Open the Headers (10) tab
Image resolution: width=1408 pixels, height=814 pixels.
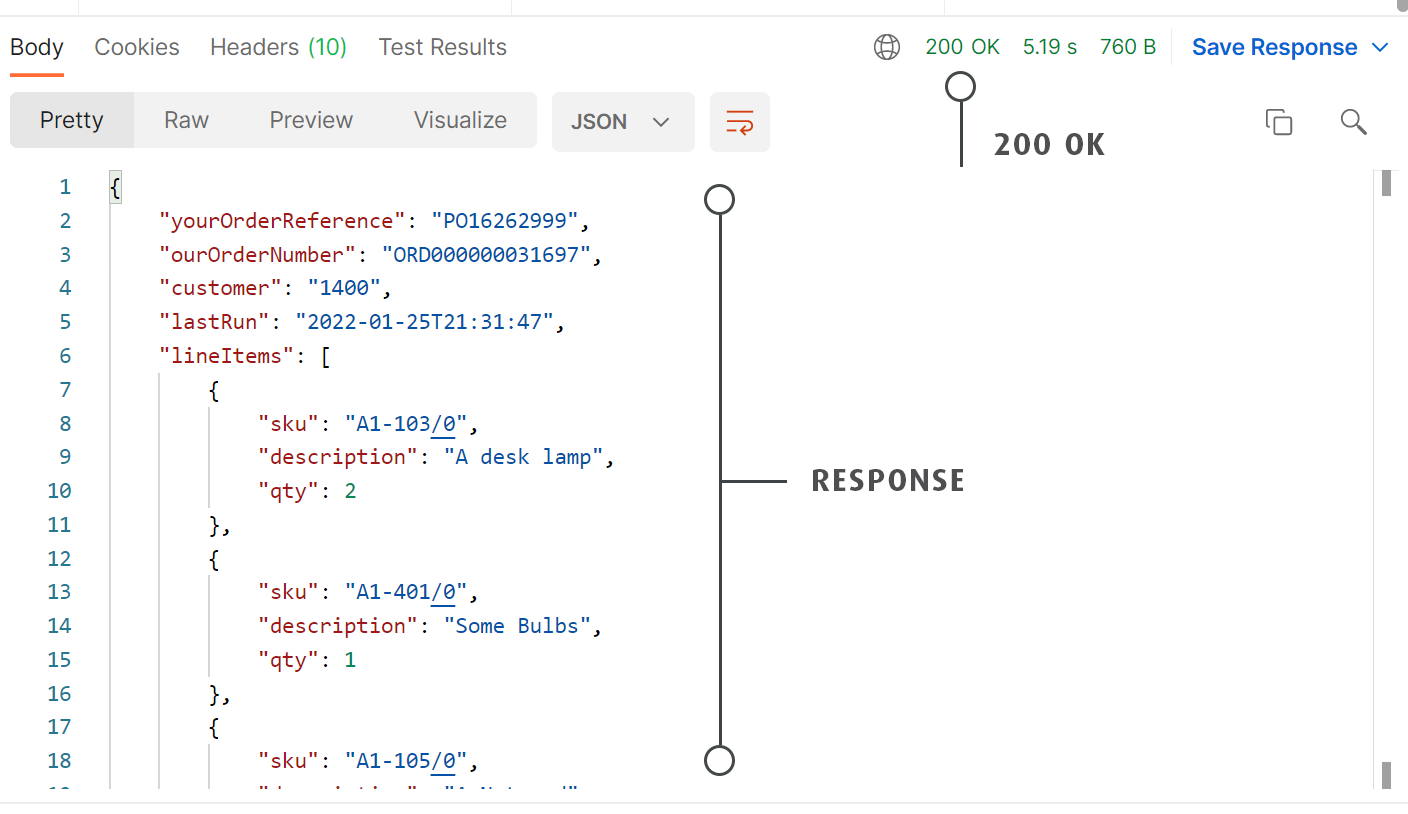278,47
